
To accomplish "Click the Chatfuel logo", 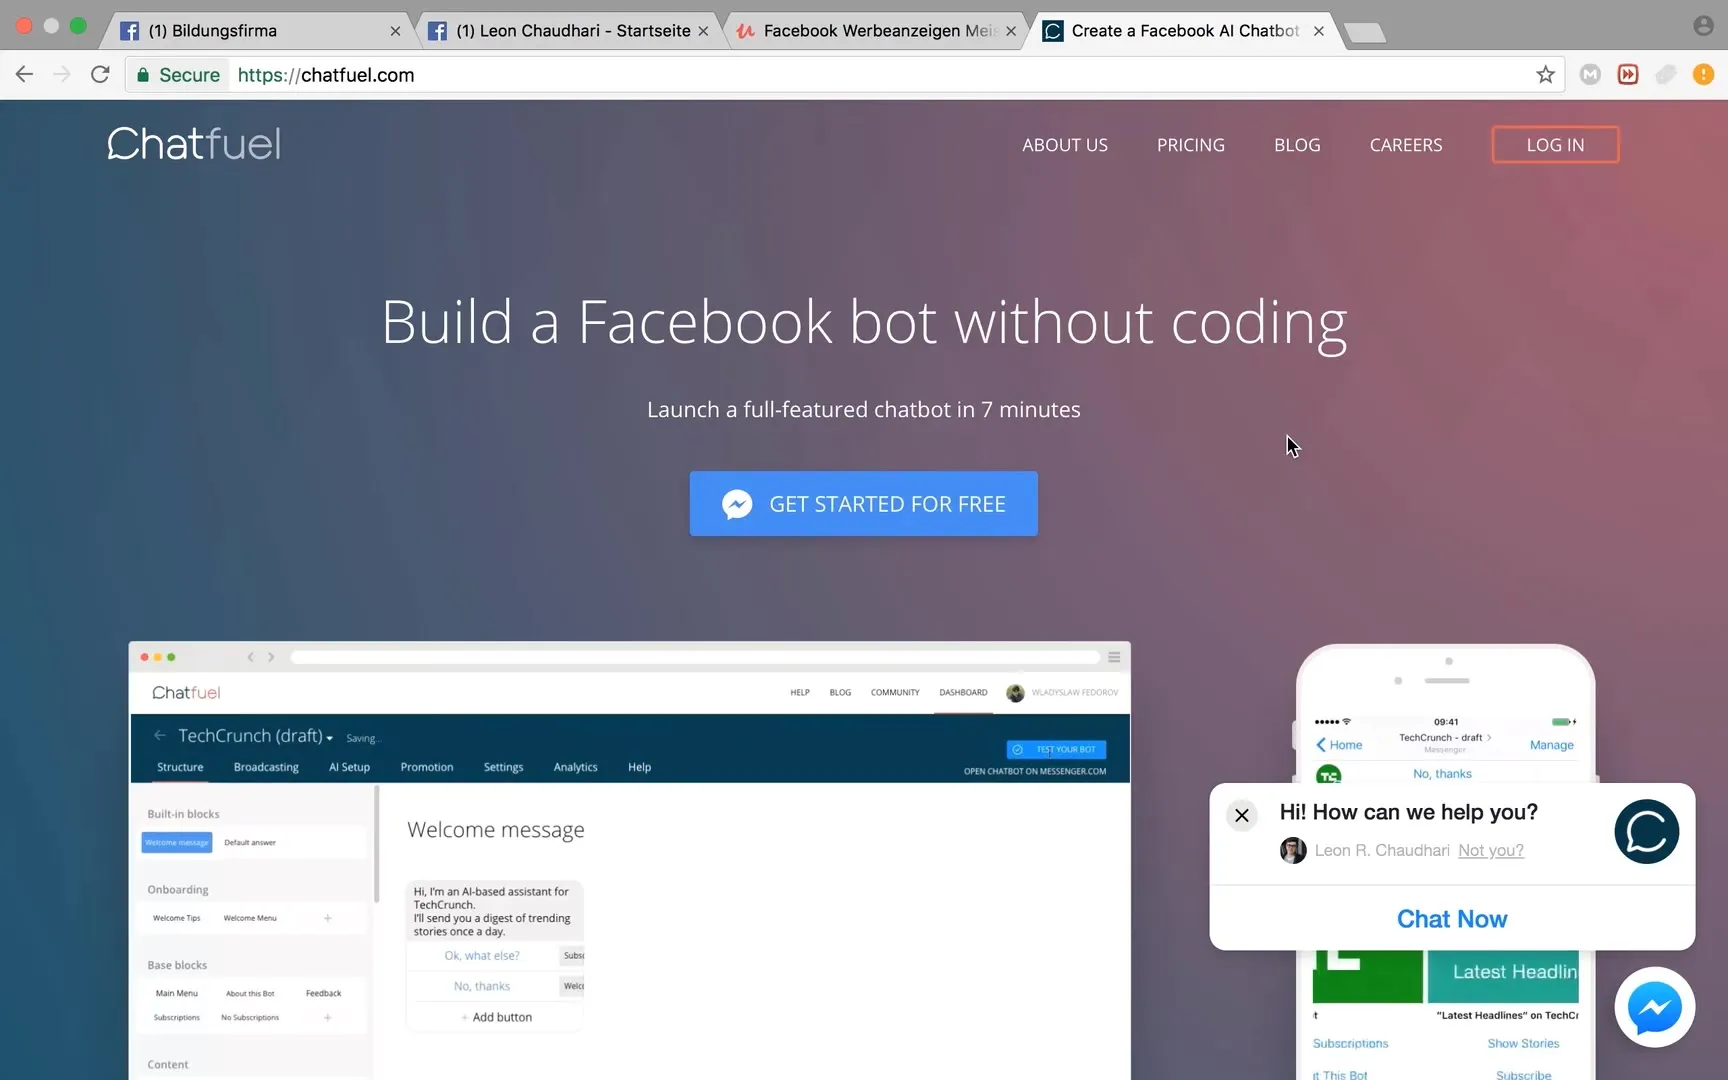I will [194, 144].
